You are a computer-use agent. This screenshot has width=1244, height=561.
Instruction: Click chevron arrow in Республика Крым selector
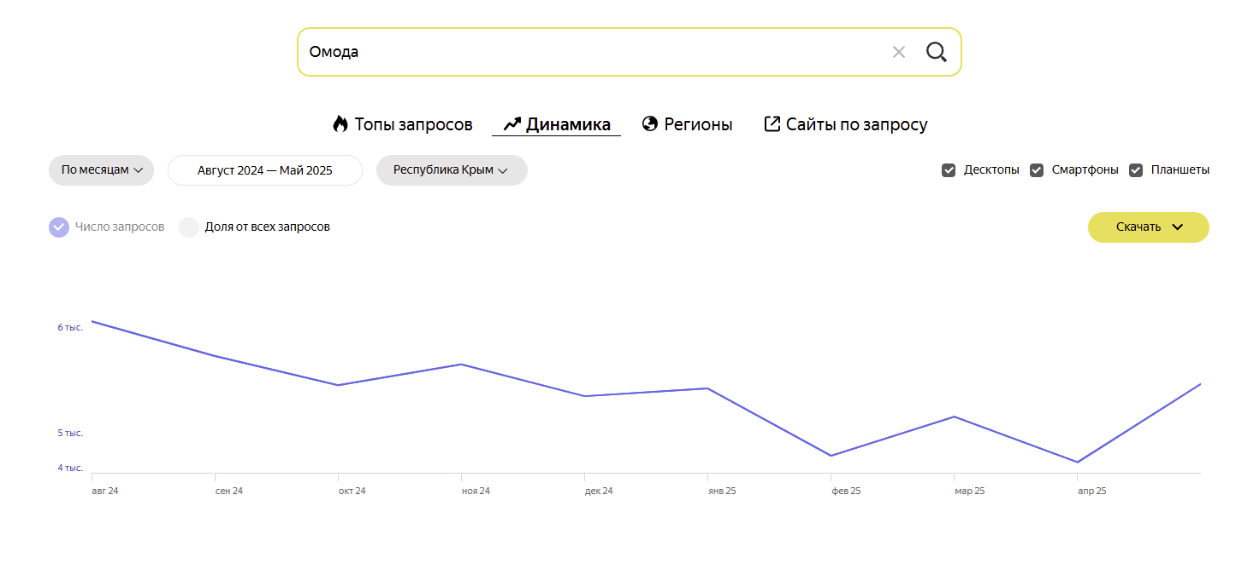coord(503,171)
